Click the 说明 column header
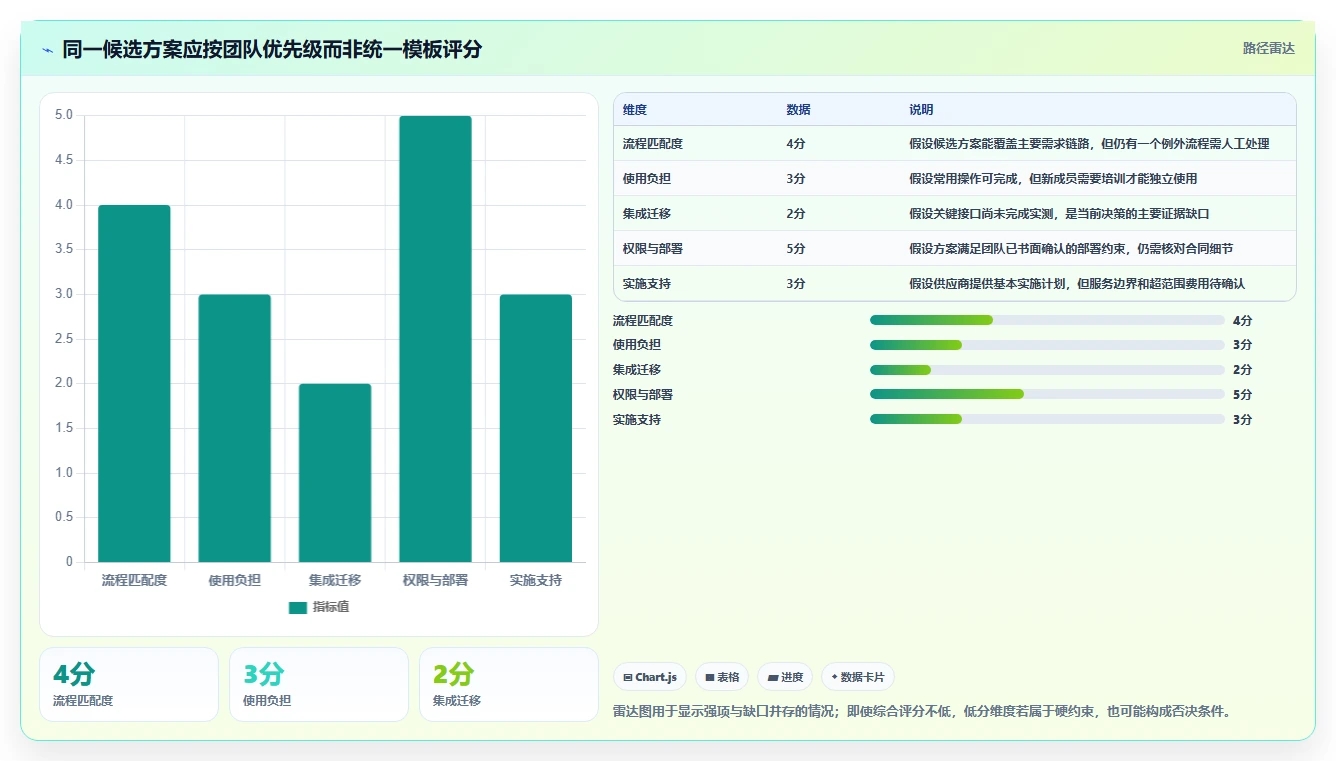 pos(921,110)
